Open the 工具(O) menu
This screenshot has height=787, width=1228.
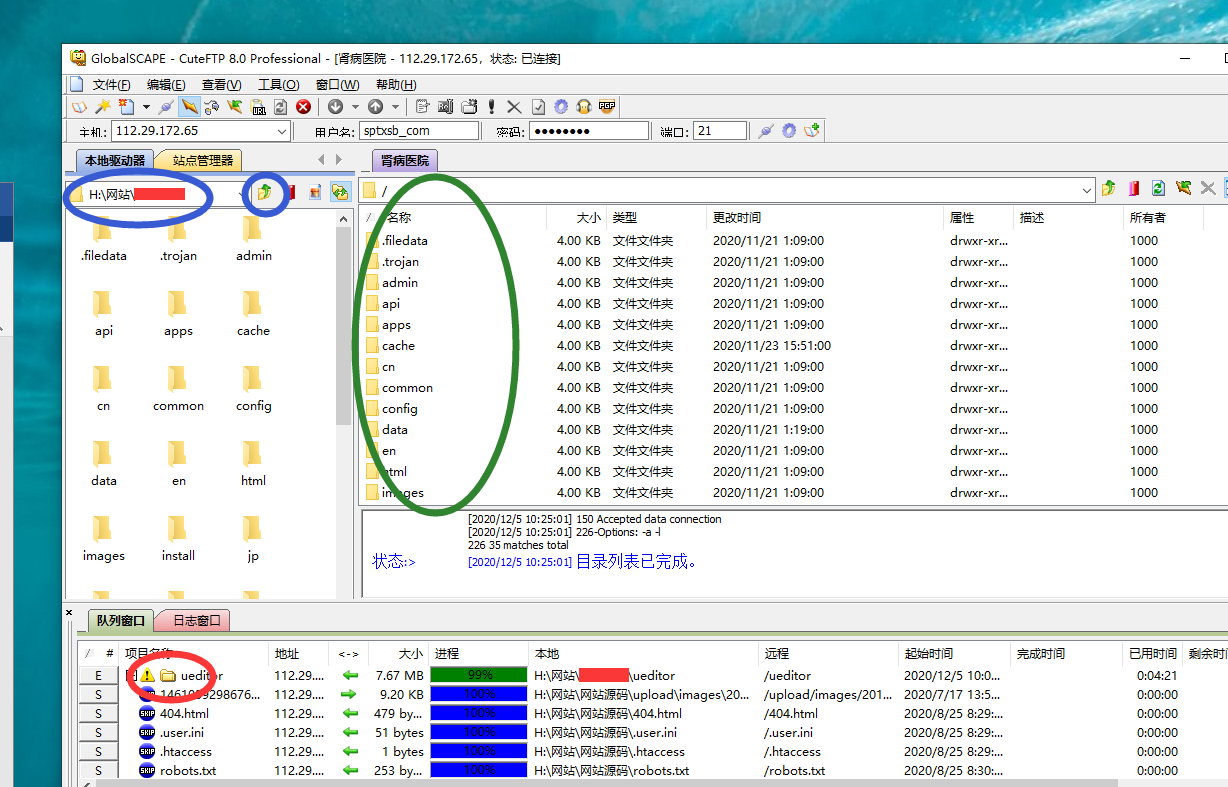click(x=278, y=85)
